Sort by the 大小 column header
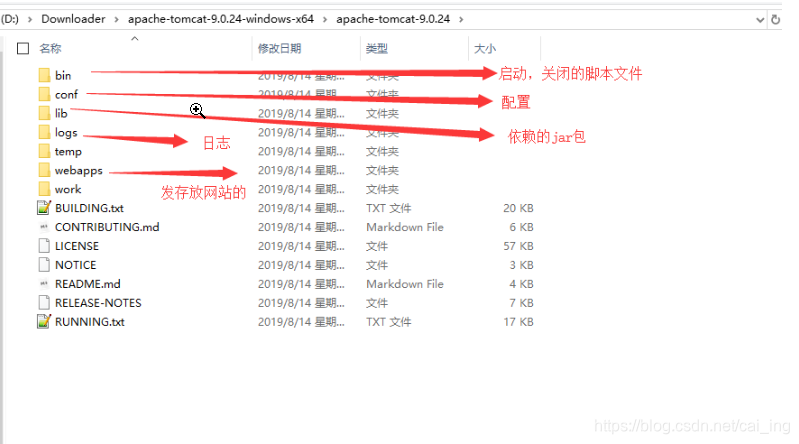This screenshot has height=444, width=799. (485, 48)
